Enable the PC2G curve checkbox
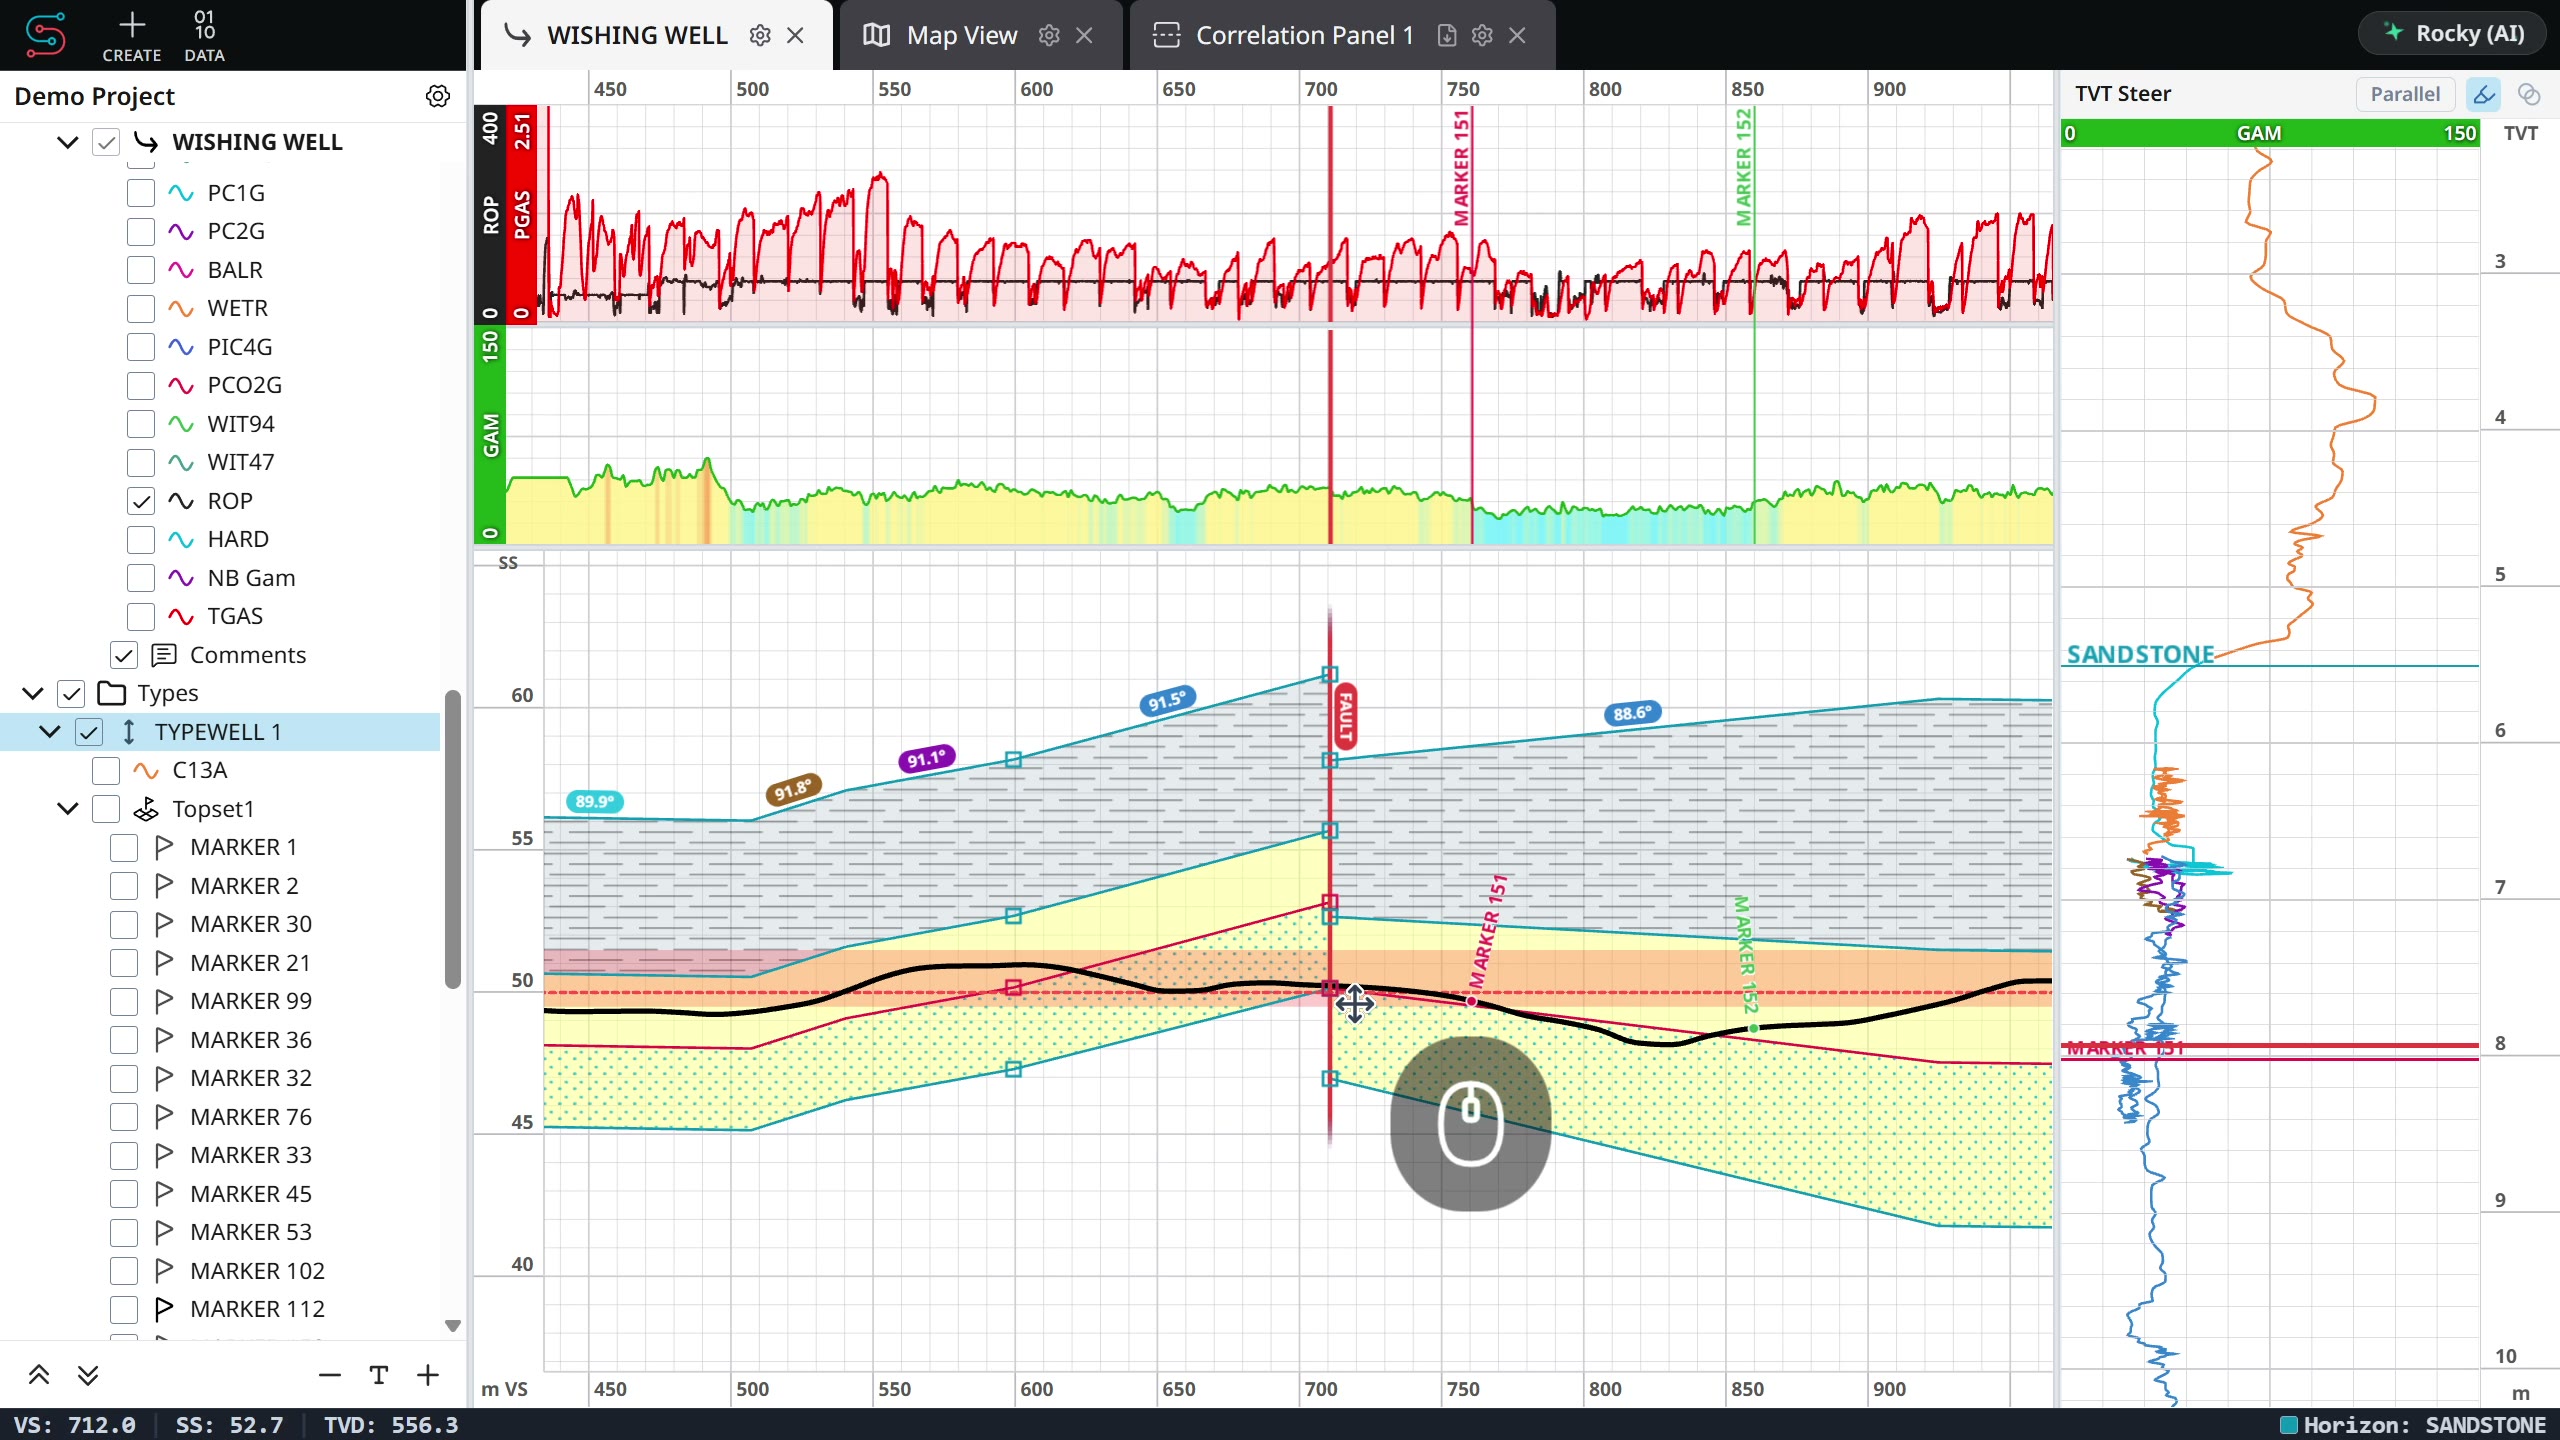Viewport: 2560px width, 1440px height. click(x=141, y=231)
